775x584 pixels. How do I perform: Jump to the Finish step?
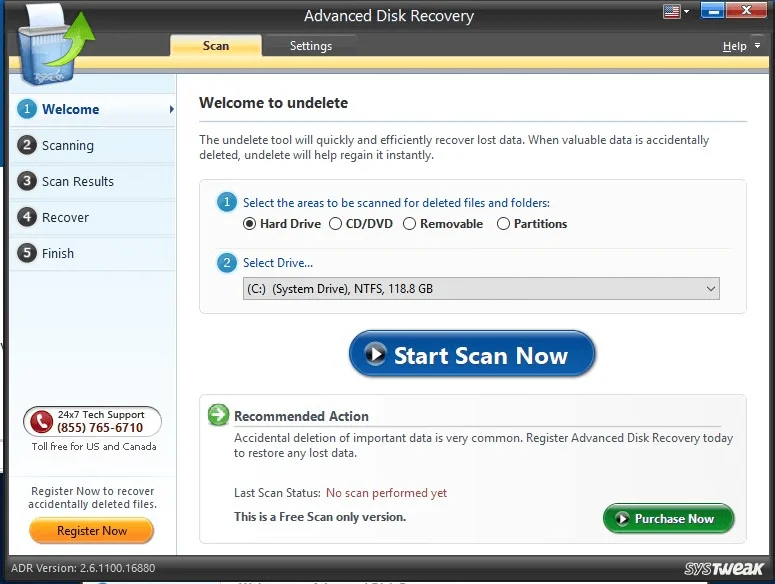[x=93, y=253]
